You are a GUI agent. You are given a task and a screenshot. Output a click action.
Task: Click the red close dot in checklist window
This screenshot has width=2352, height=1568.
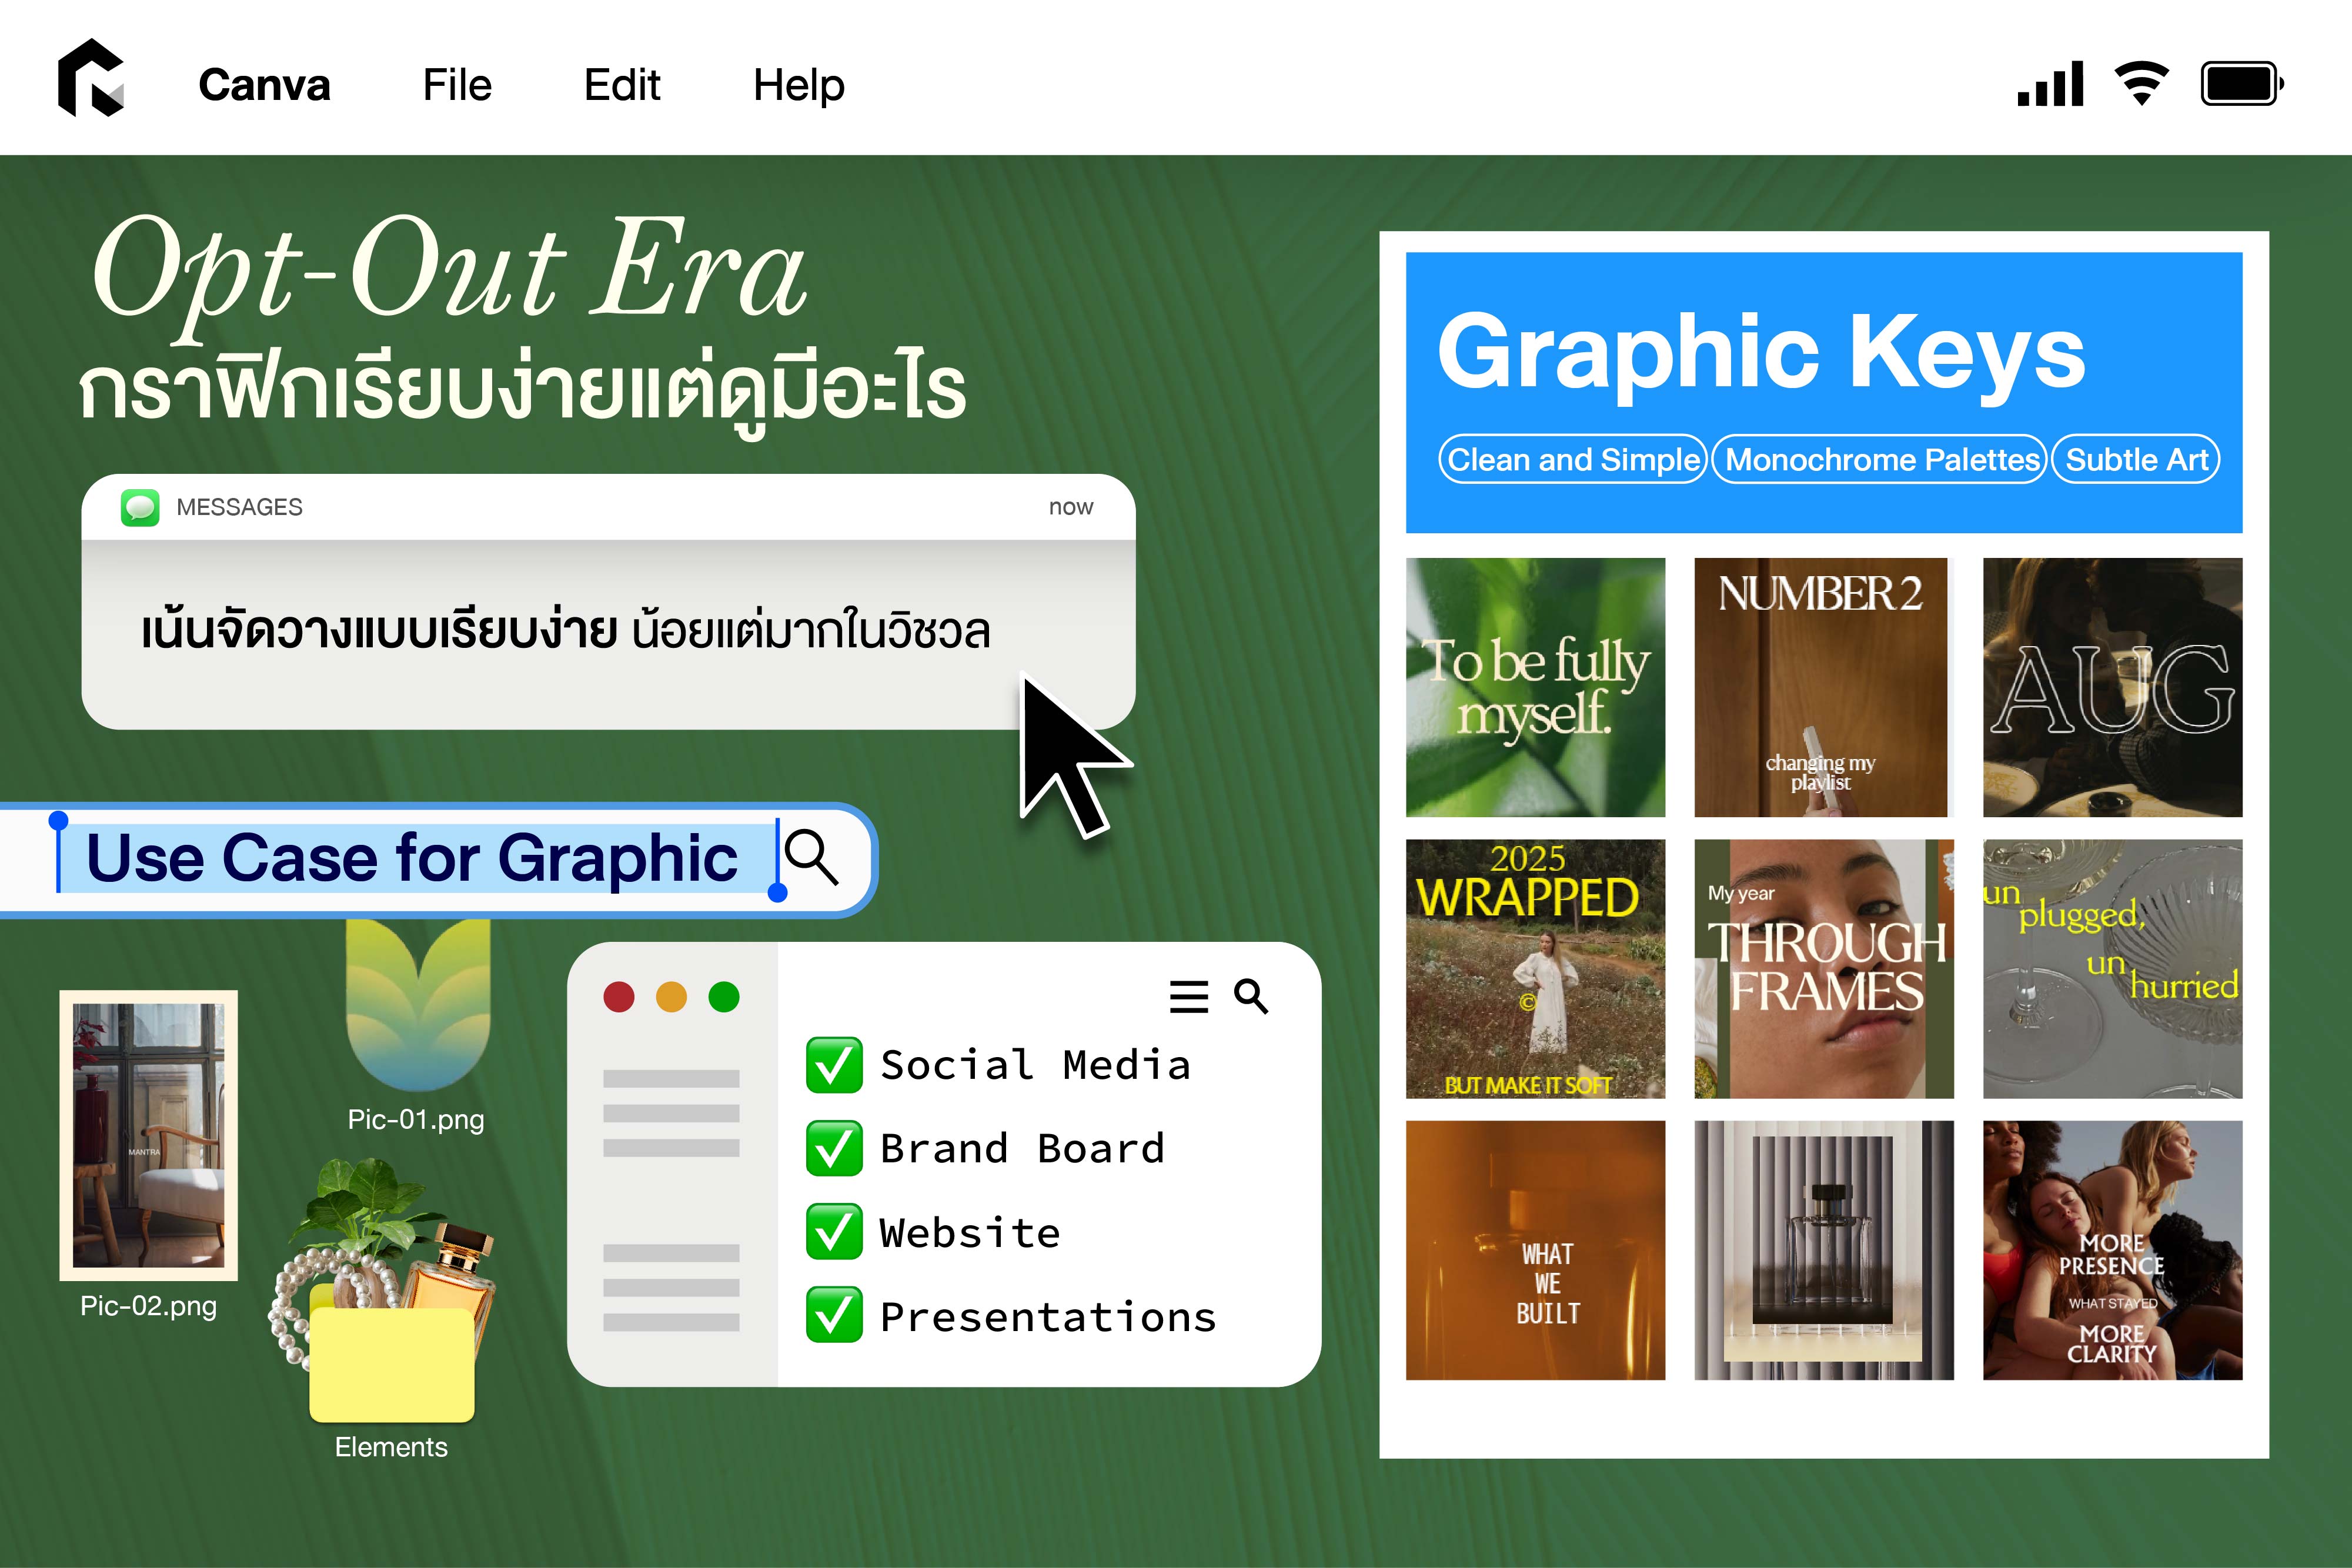click(x=619, y=997)
